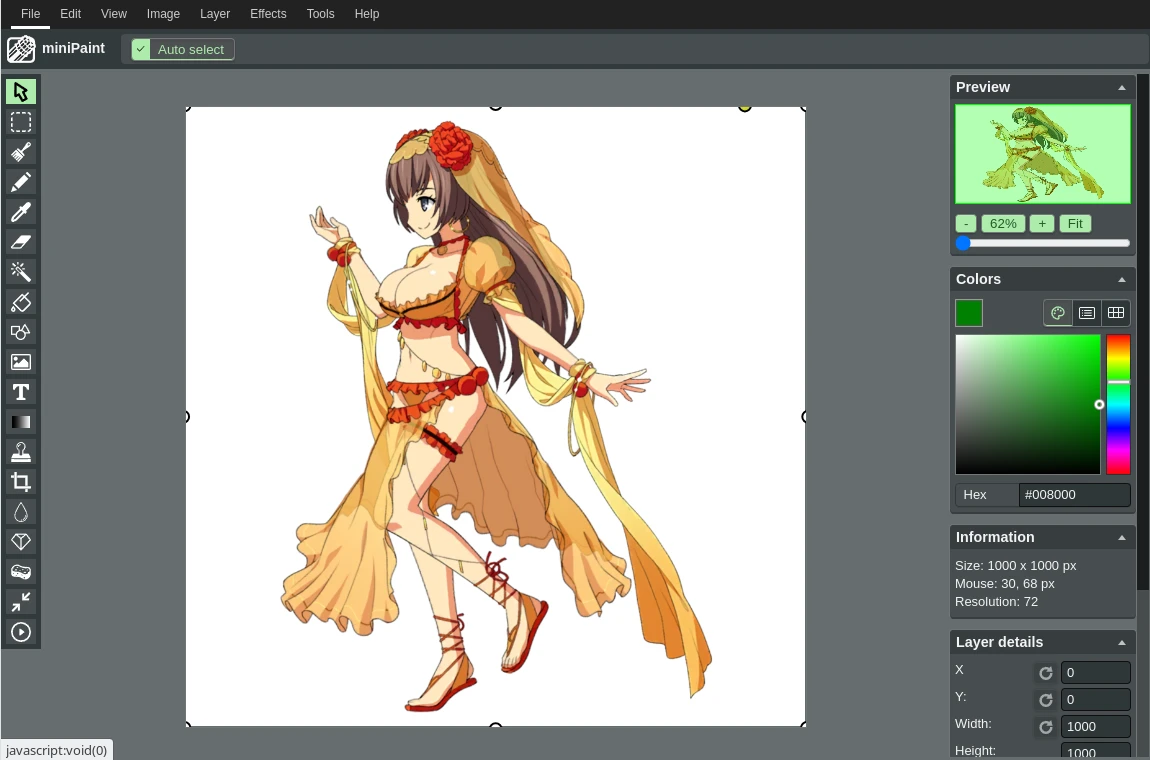Open the Tools menu
This screenshot has width=1150, height=760.
tap(321, 14)
